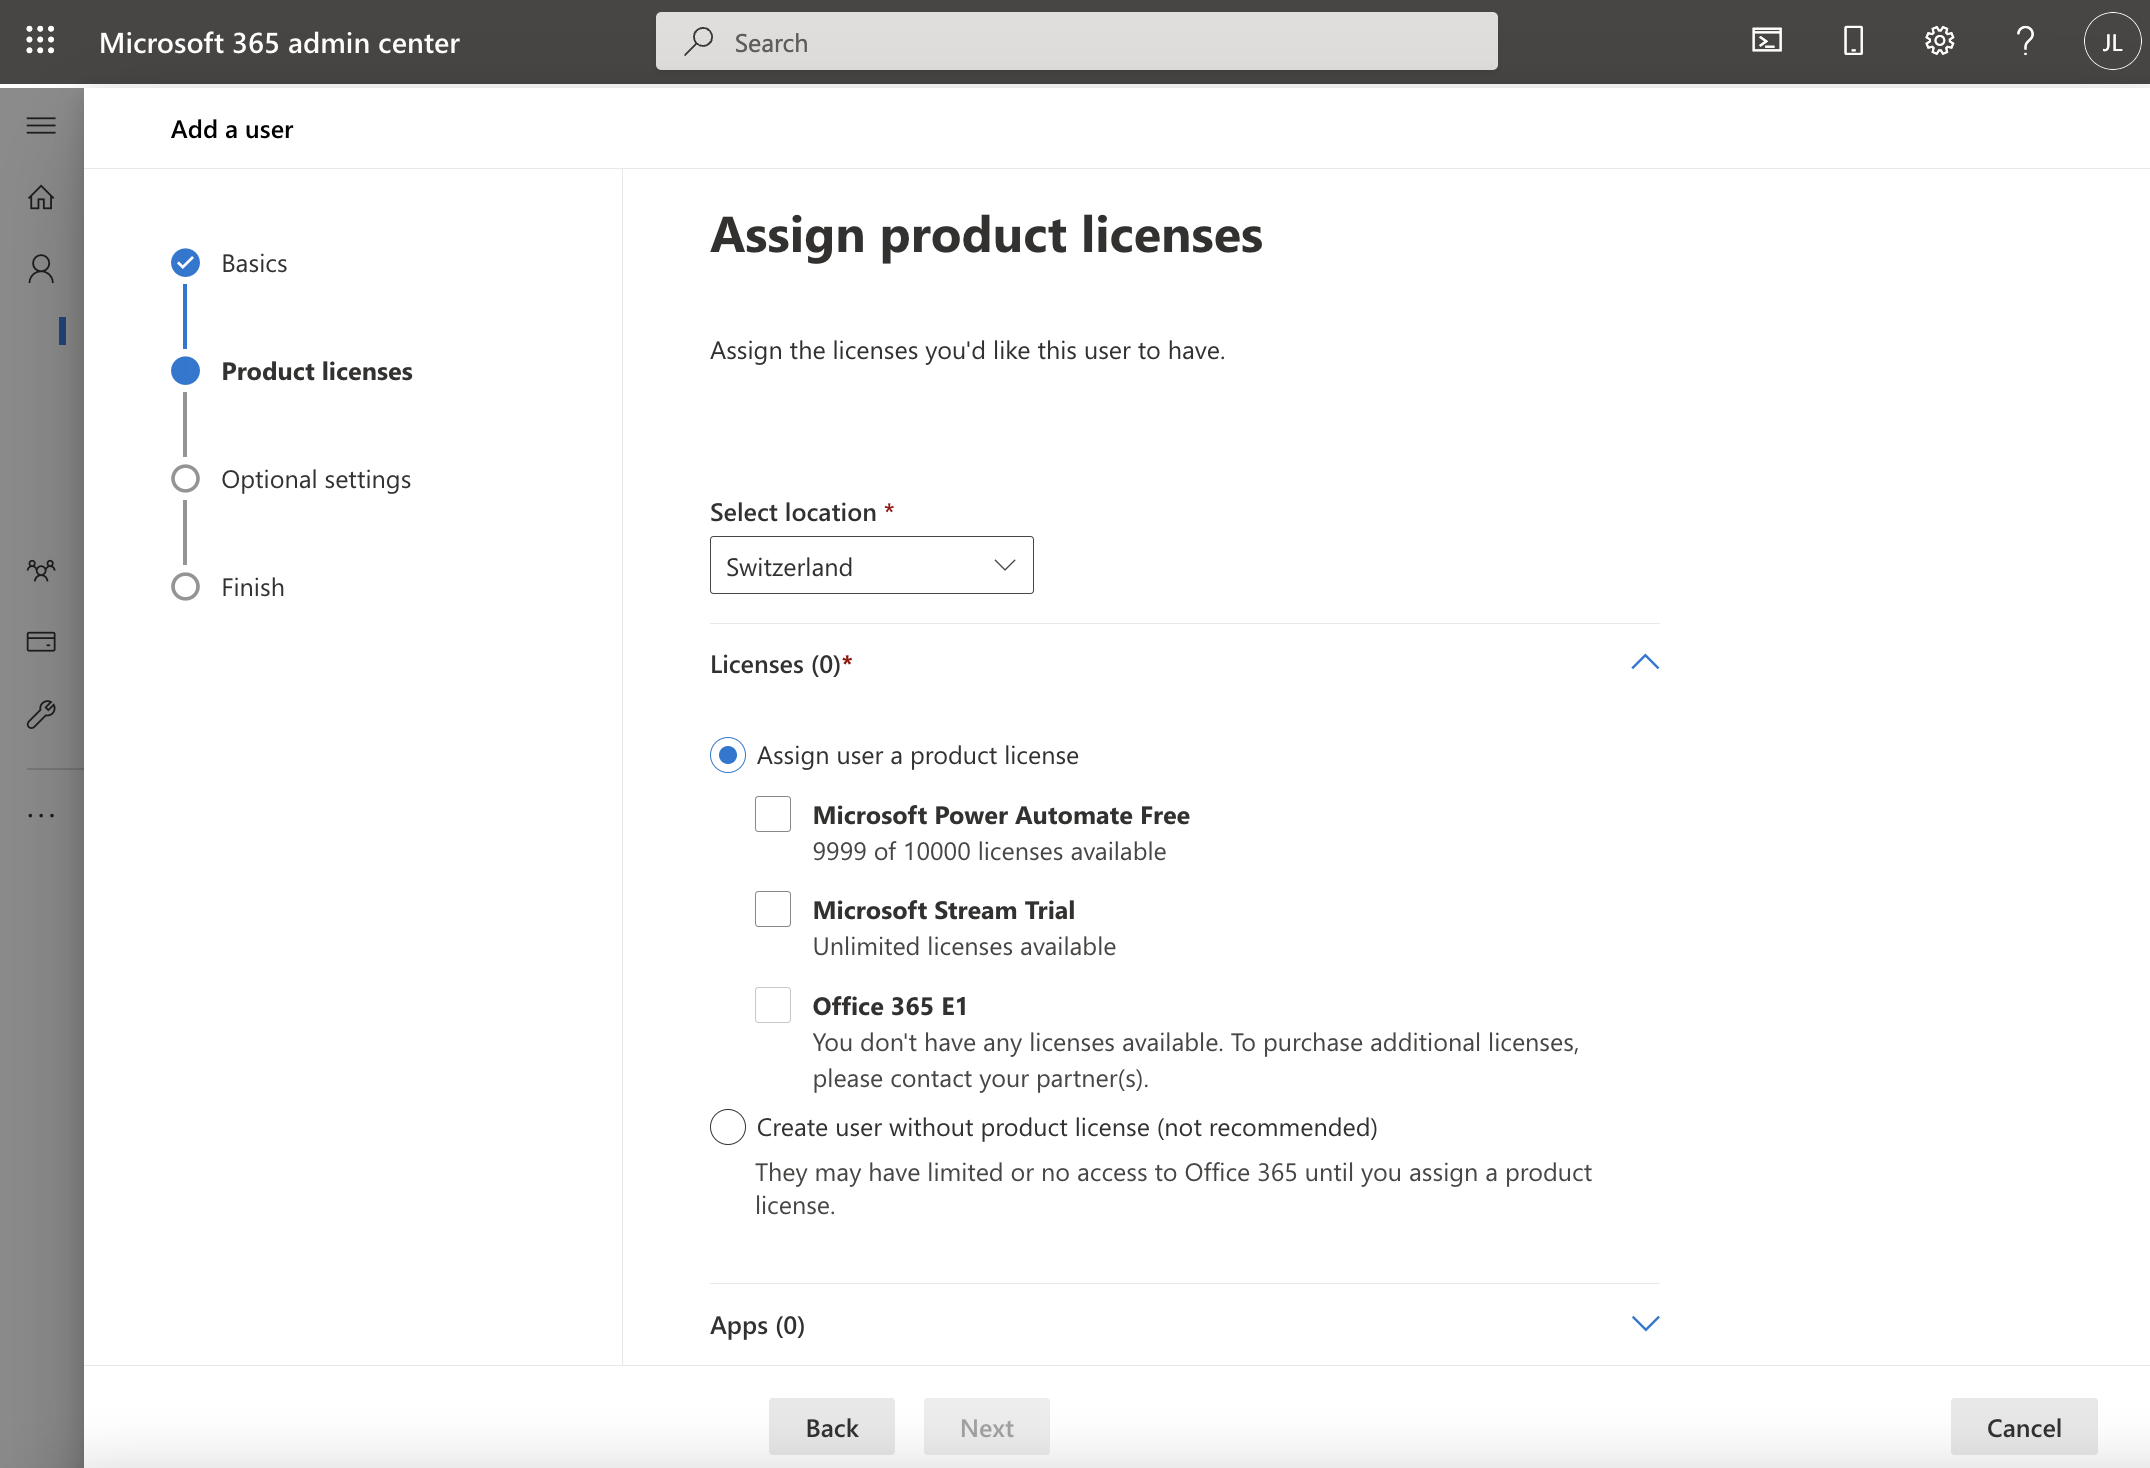Click '9999 of 10000 licenses available' text
Image resolution: width=2150 pixels, height=1468 pixels.
pyautogui.click(x=989, y=851)
